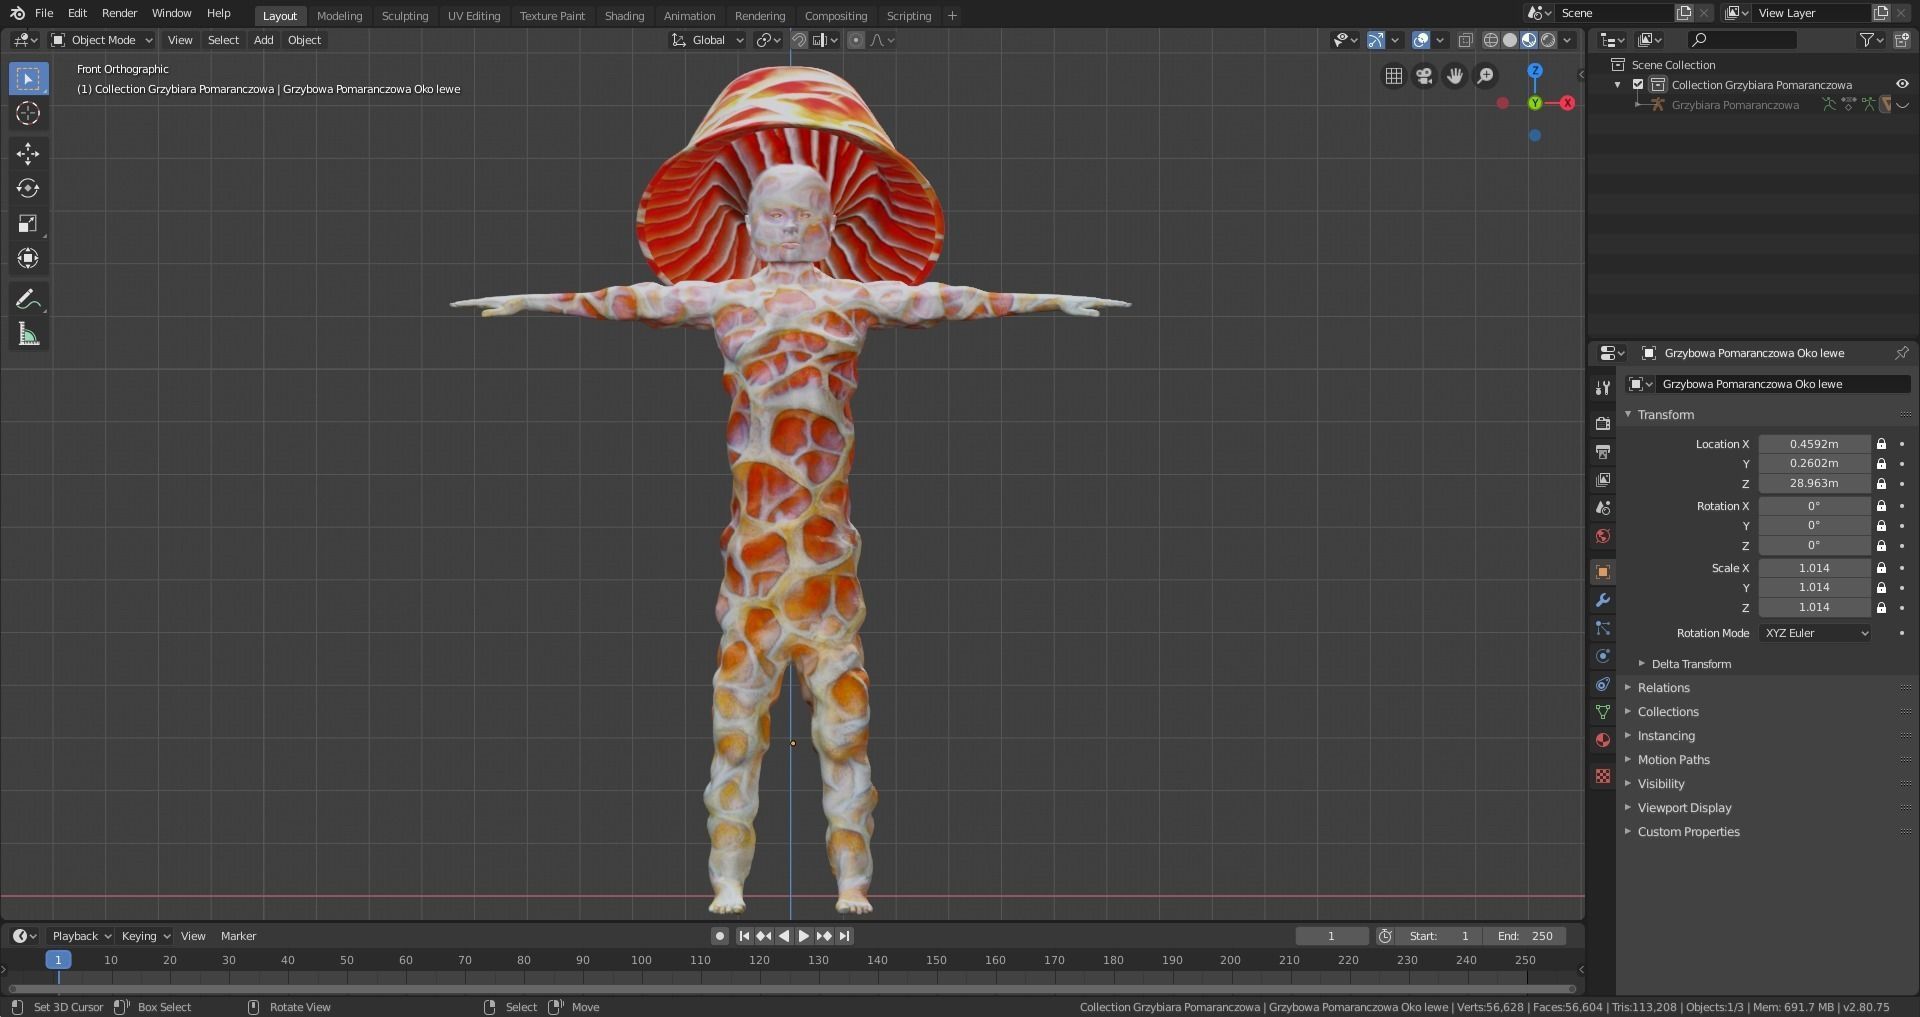The height and width of the screenshot is (1017, 1920).
Task: Expand the Custom Properties panel
Action: pos(1688,832)
